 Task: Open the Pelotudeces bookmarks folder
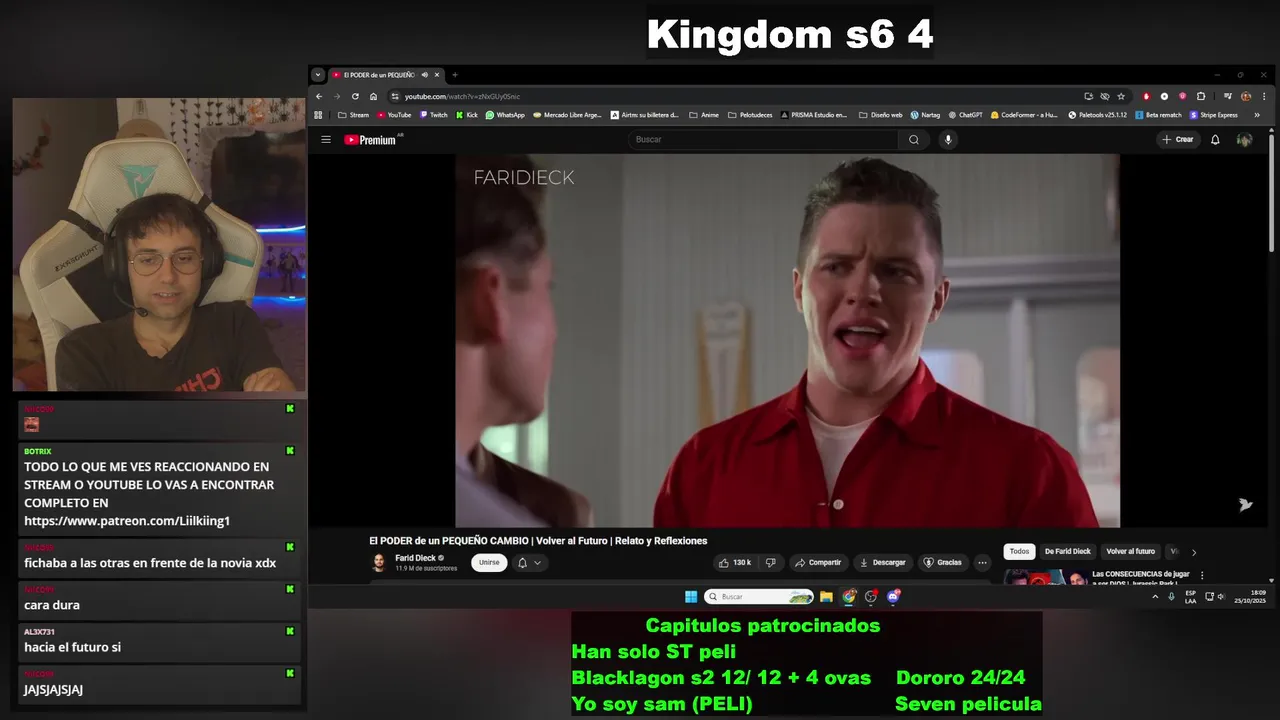pyautogui.click(x=750, y=115)
